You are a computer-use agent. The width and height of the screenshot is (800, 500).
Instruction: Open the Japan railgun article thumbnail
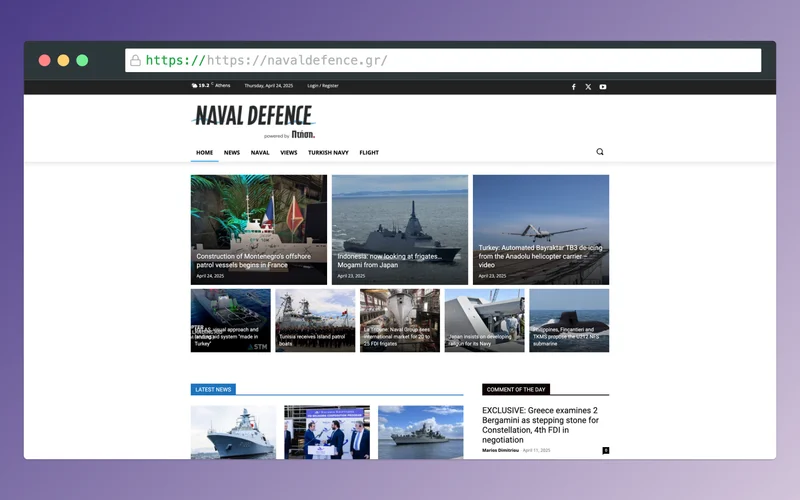tap(484, 320)
